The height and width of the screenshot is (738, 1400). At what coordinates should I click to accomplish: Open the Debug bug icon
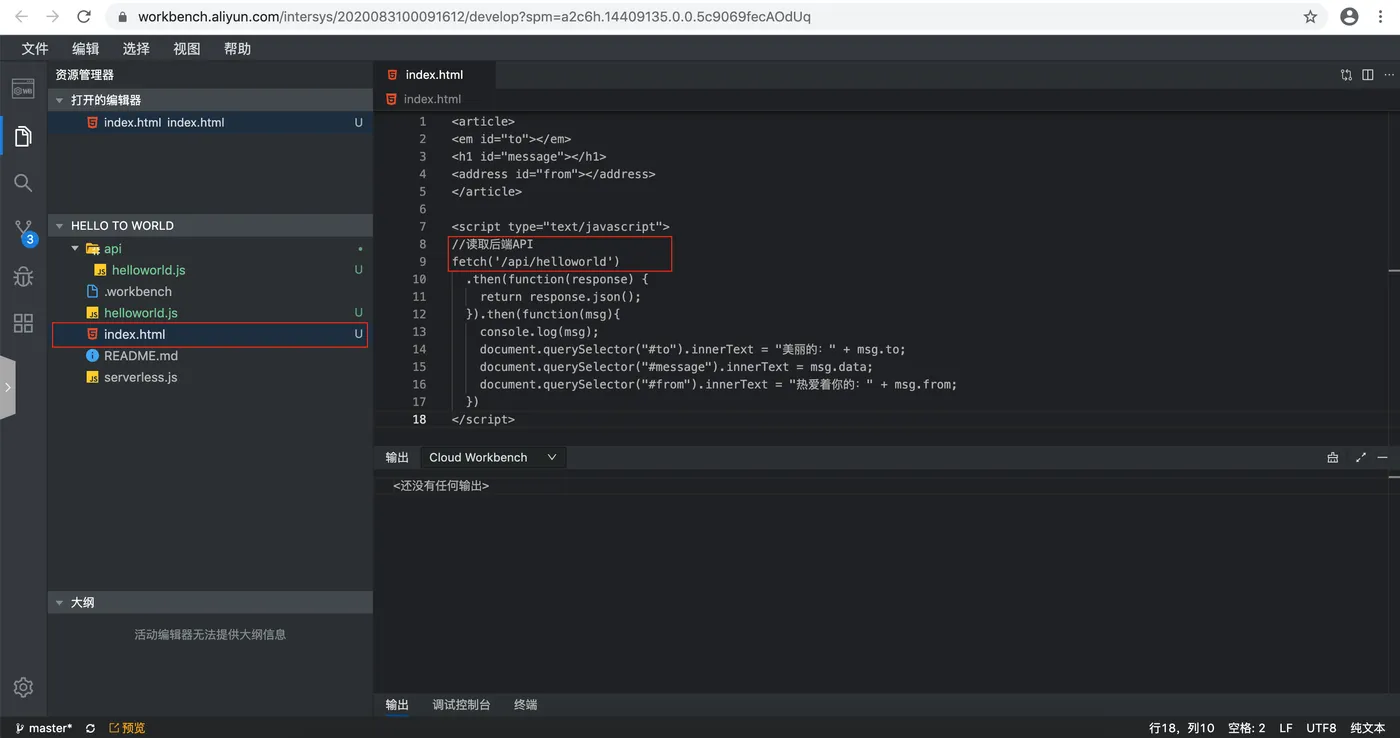tap(23, 277)
